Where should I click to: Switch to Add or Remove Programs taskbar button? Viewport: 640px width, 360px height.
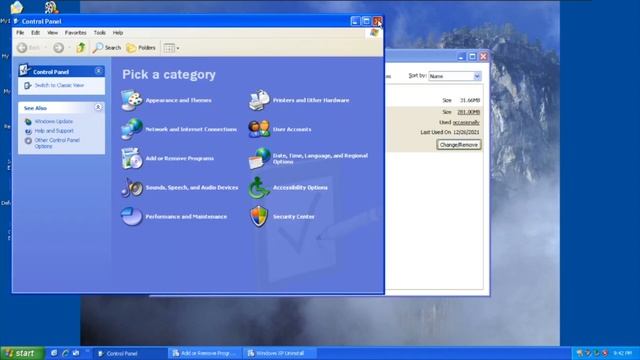click(x=205, y=353)
